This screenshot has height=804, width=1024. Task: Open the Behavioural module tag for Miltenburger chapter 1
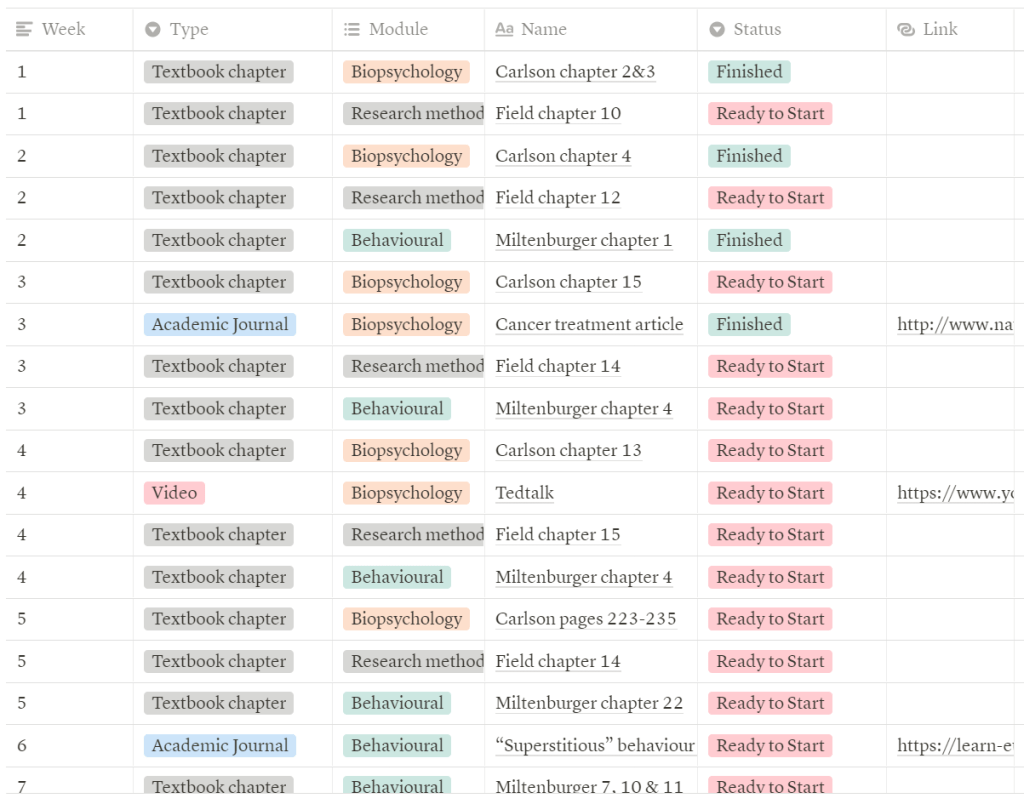397,240
